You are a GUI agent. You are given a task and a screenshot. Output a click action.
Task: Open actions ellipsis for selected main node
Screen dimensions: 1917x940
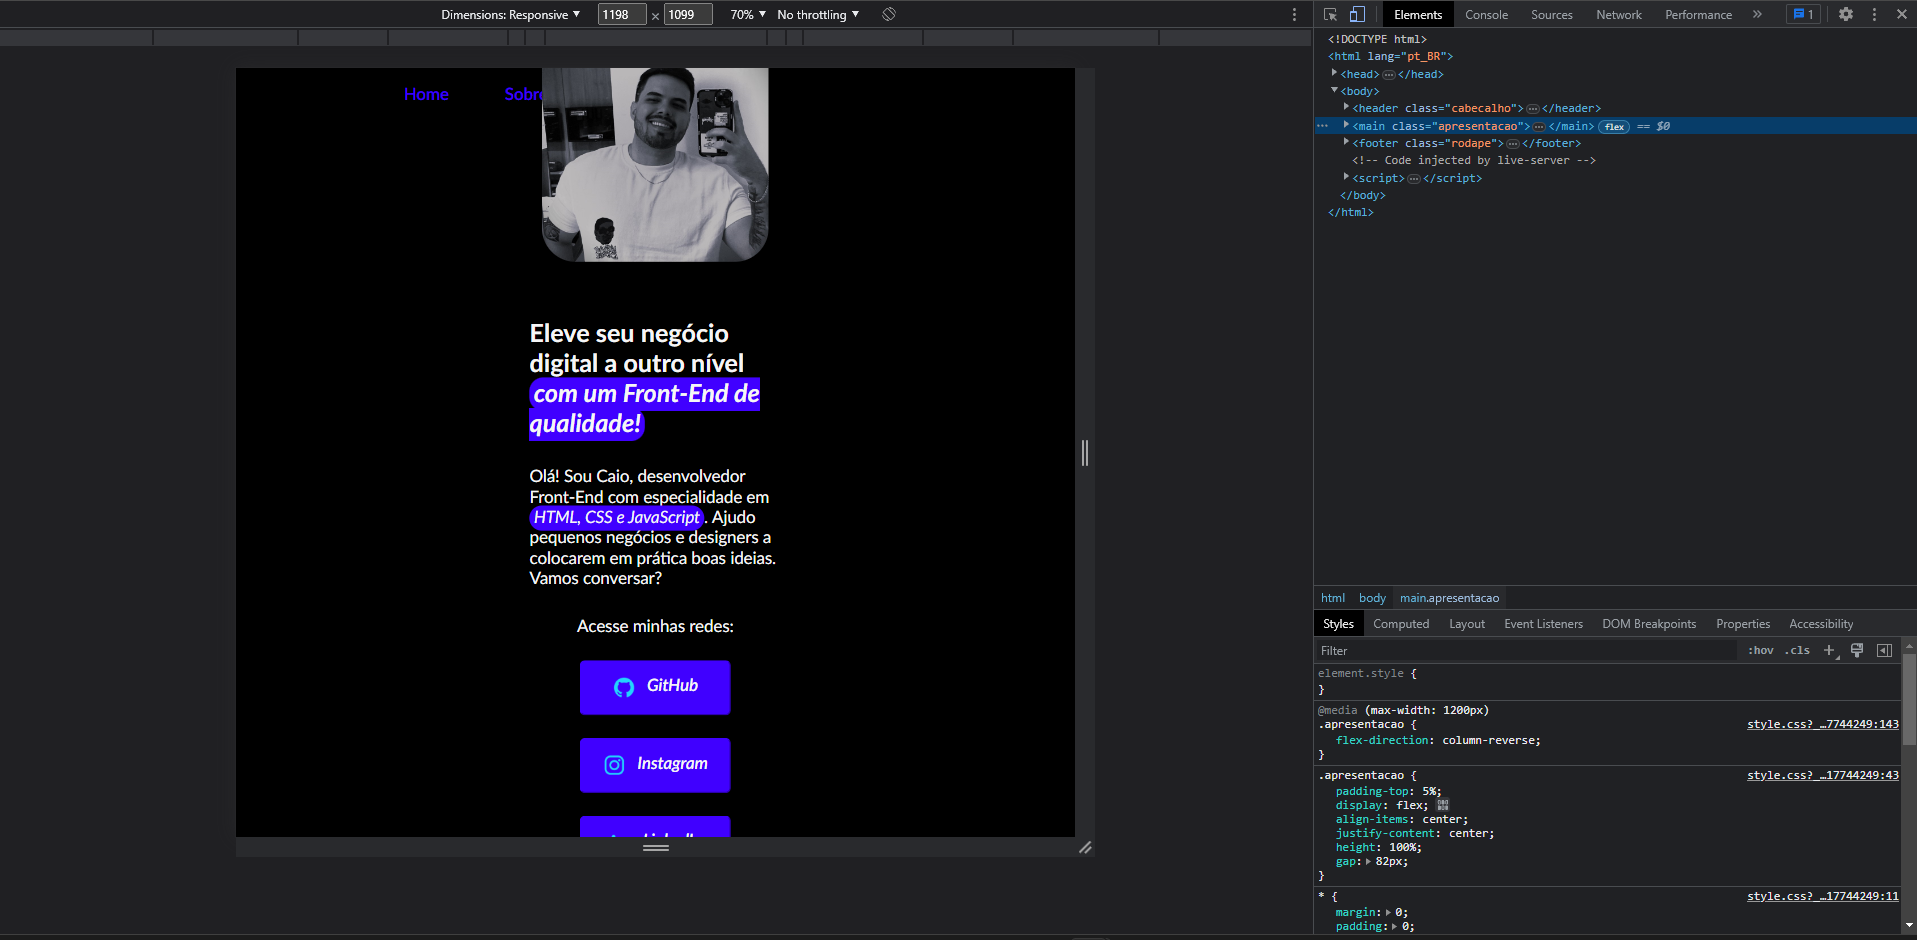click(x=1322, y=126)
